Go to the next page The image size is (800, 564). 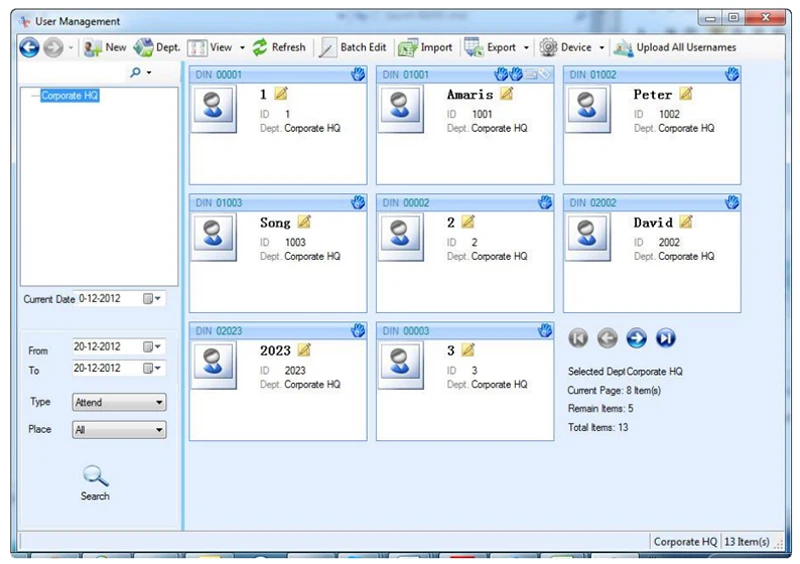click(636, 338)
